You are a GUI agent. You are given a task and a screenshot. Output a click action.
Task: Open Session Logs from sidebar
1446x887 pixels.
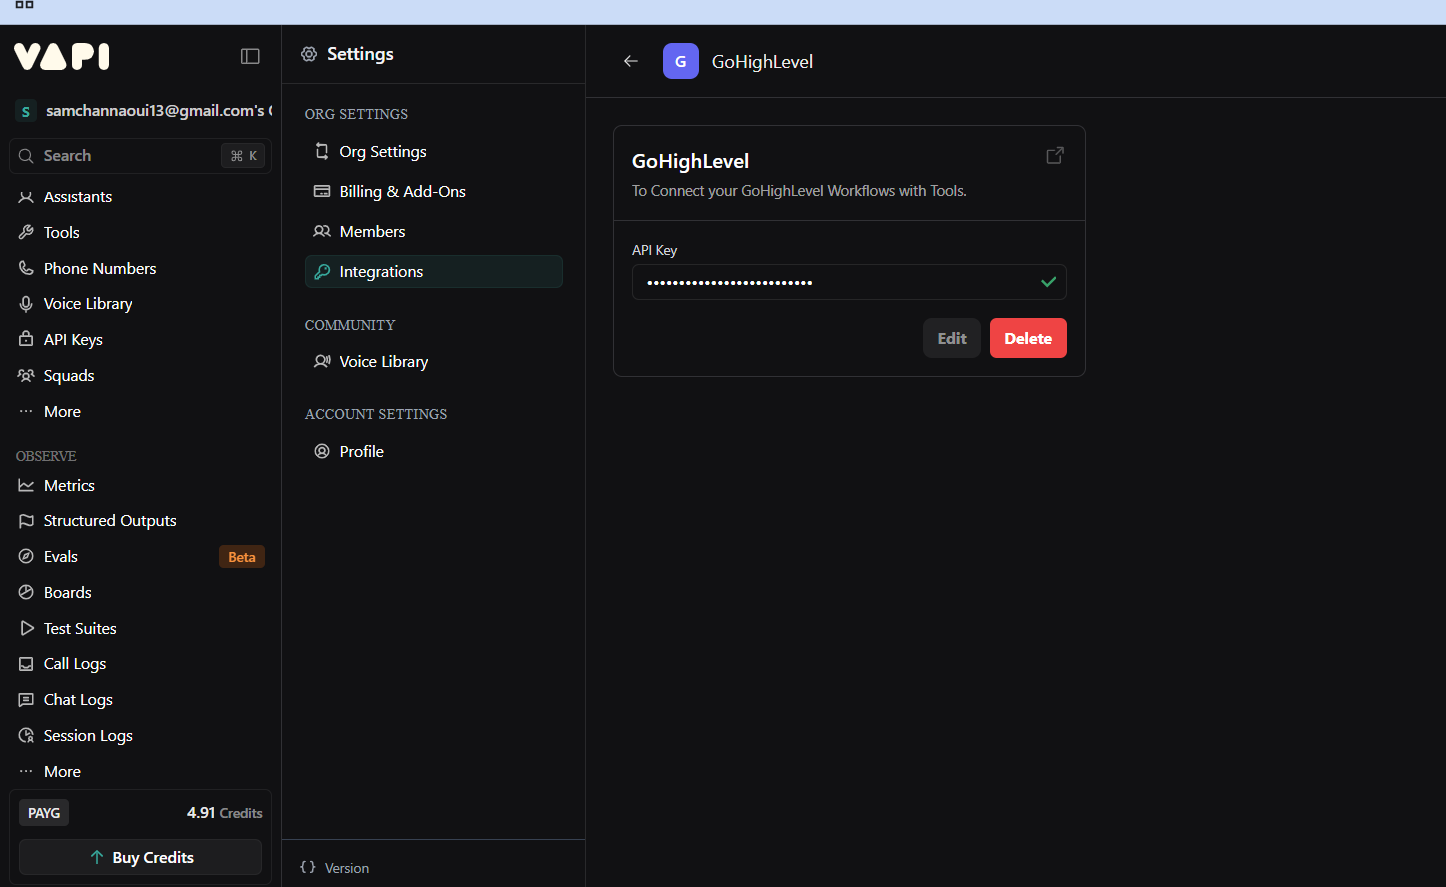coord(87,735)
